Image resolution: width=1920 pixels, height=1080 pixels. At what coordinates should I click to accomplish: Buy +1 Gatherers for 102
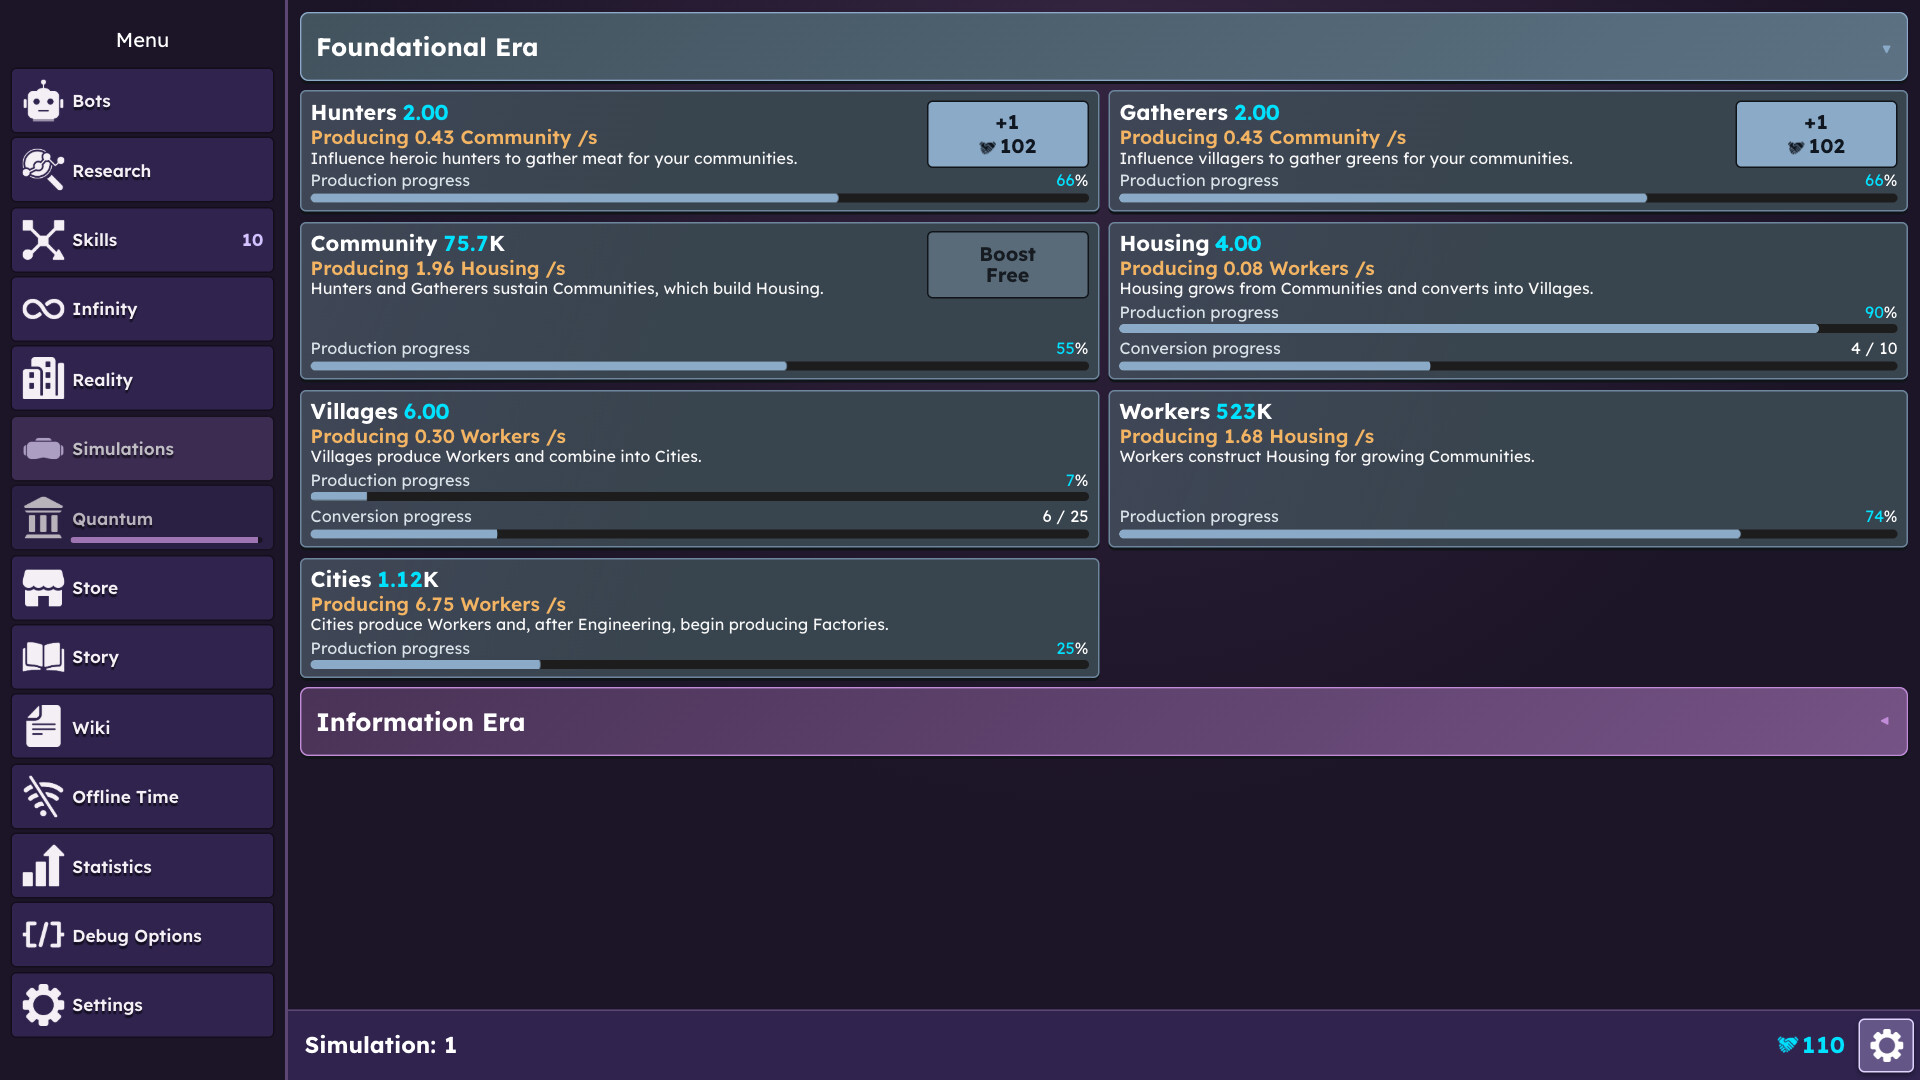click(1816, 134)
